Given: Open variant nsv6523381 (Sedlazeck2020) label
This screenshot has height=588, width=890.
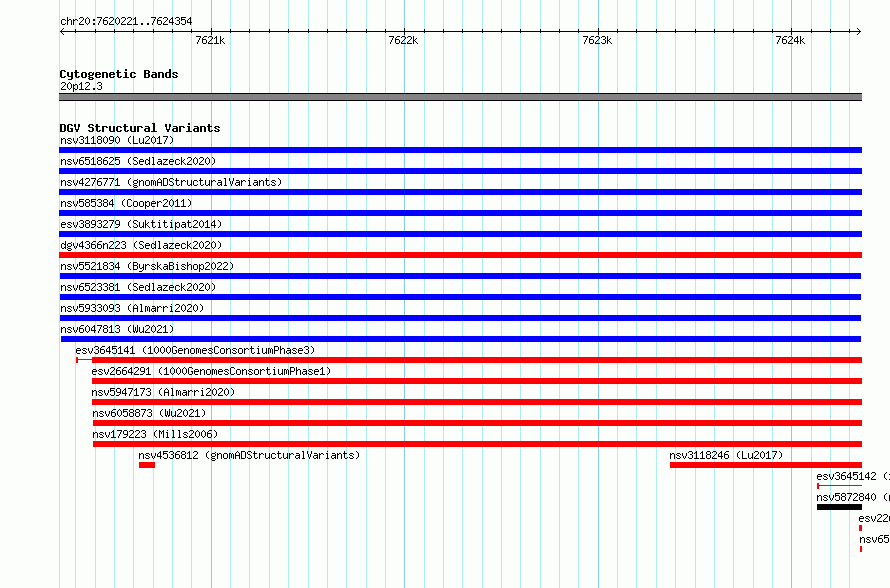Looking at the screenshot, I should [x=138, y=287].
